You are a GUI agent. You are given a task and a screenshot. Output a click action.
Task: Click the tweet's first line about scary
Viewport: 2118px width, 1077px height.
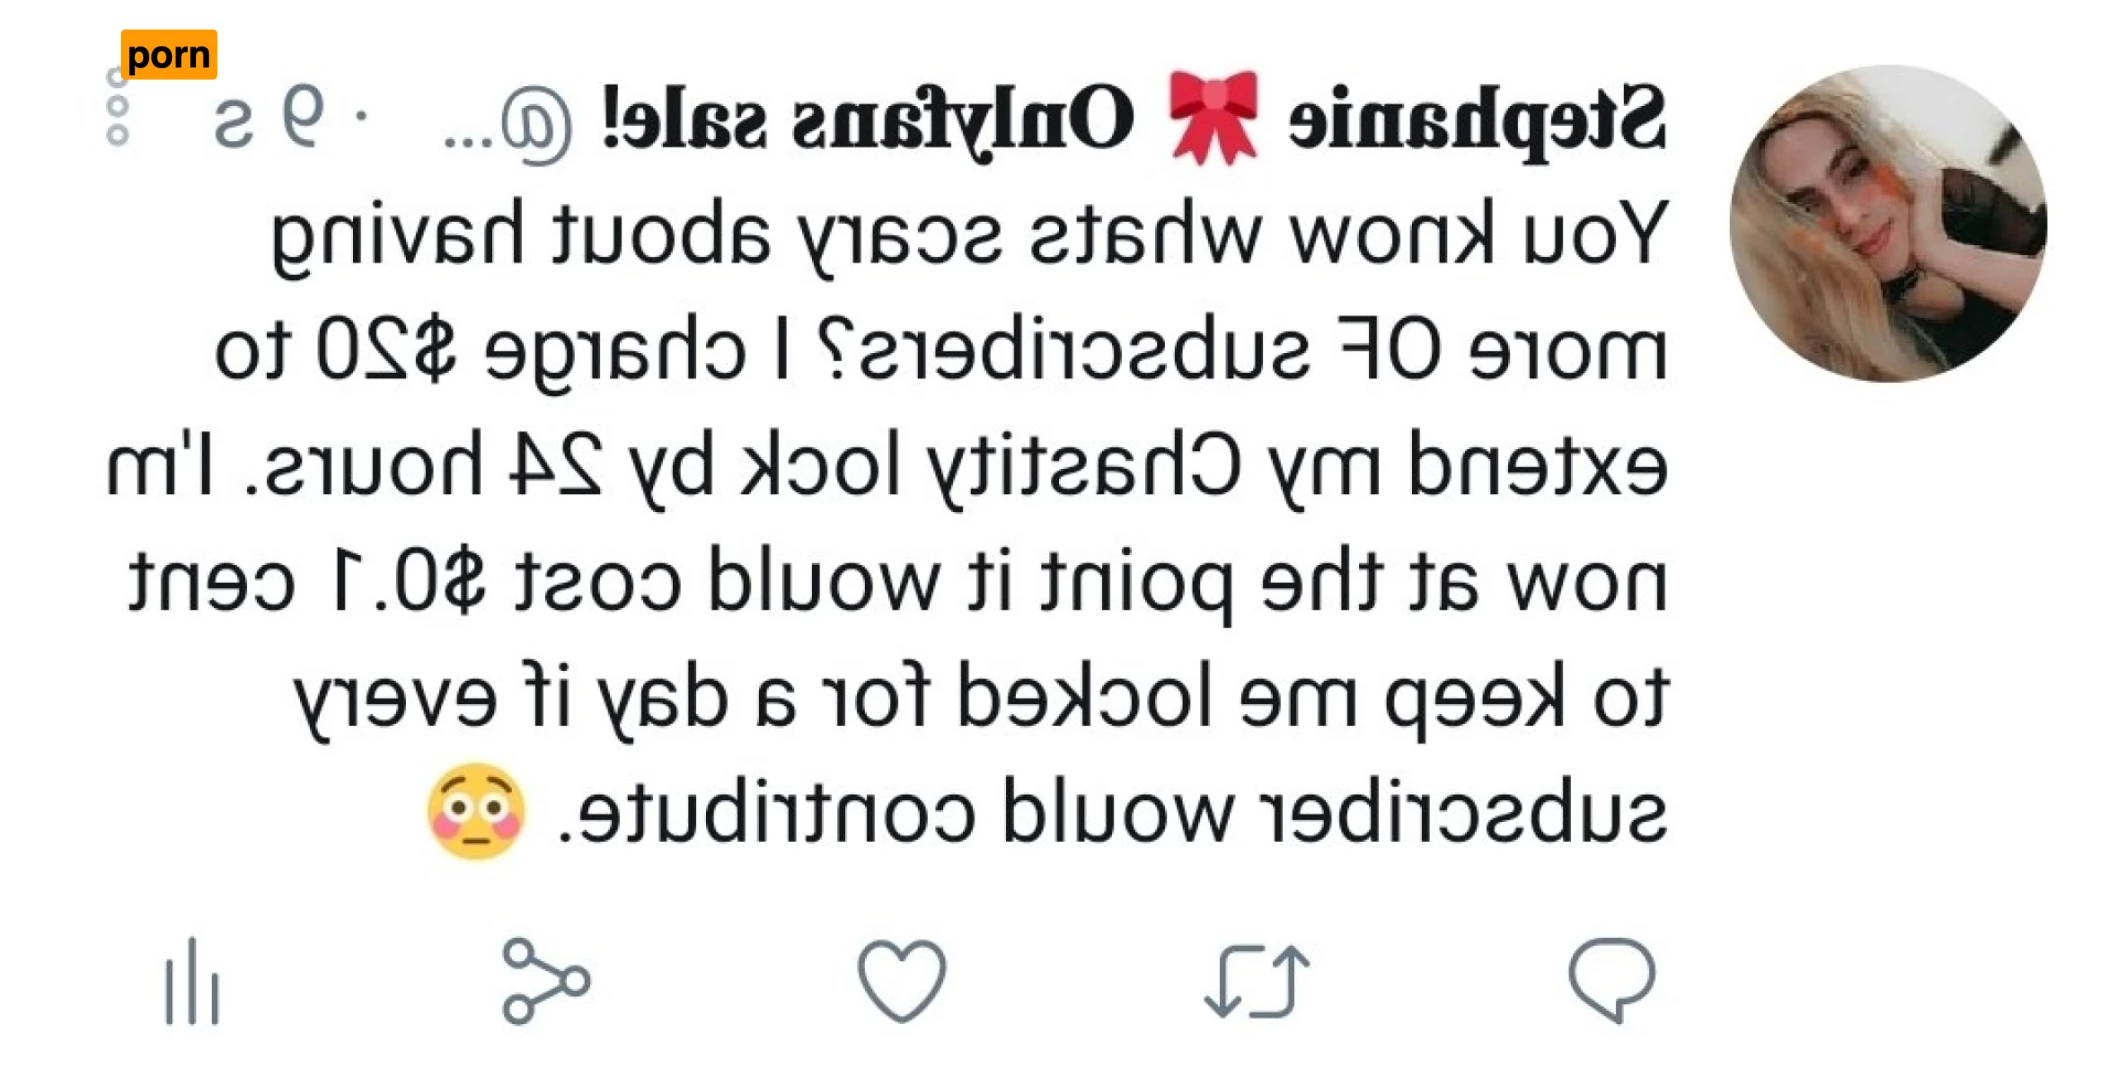tap(969, 235)
